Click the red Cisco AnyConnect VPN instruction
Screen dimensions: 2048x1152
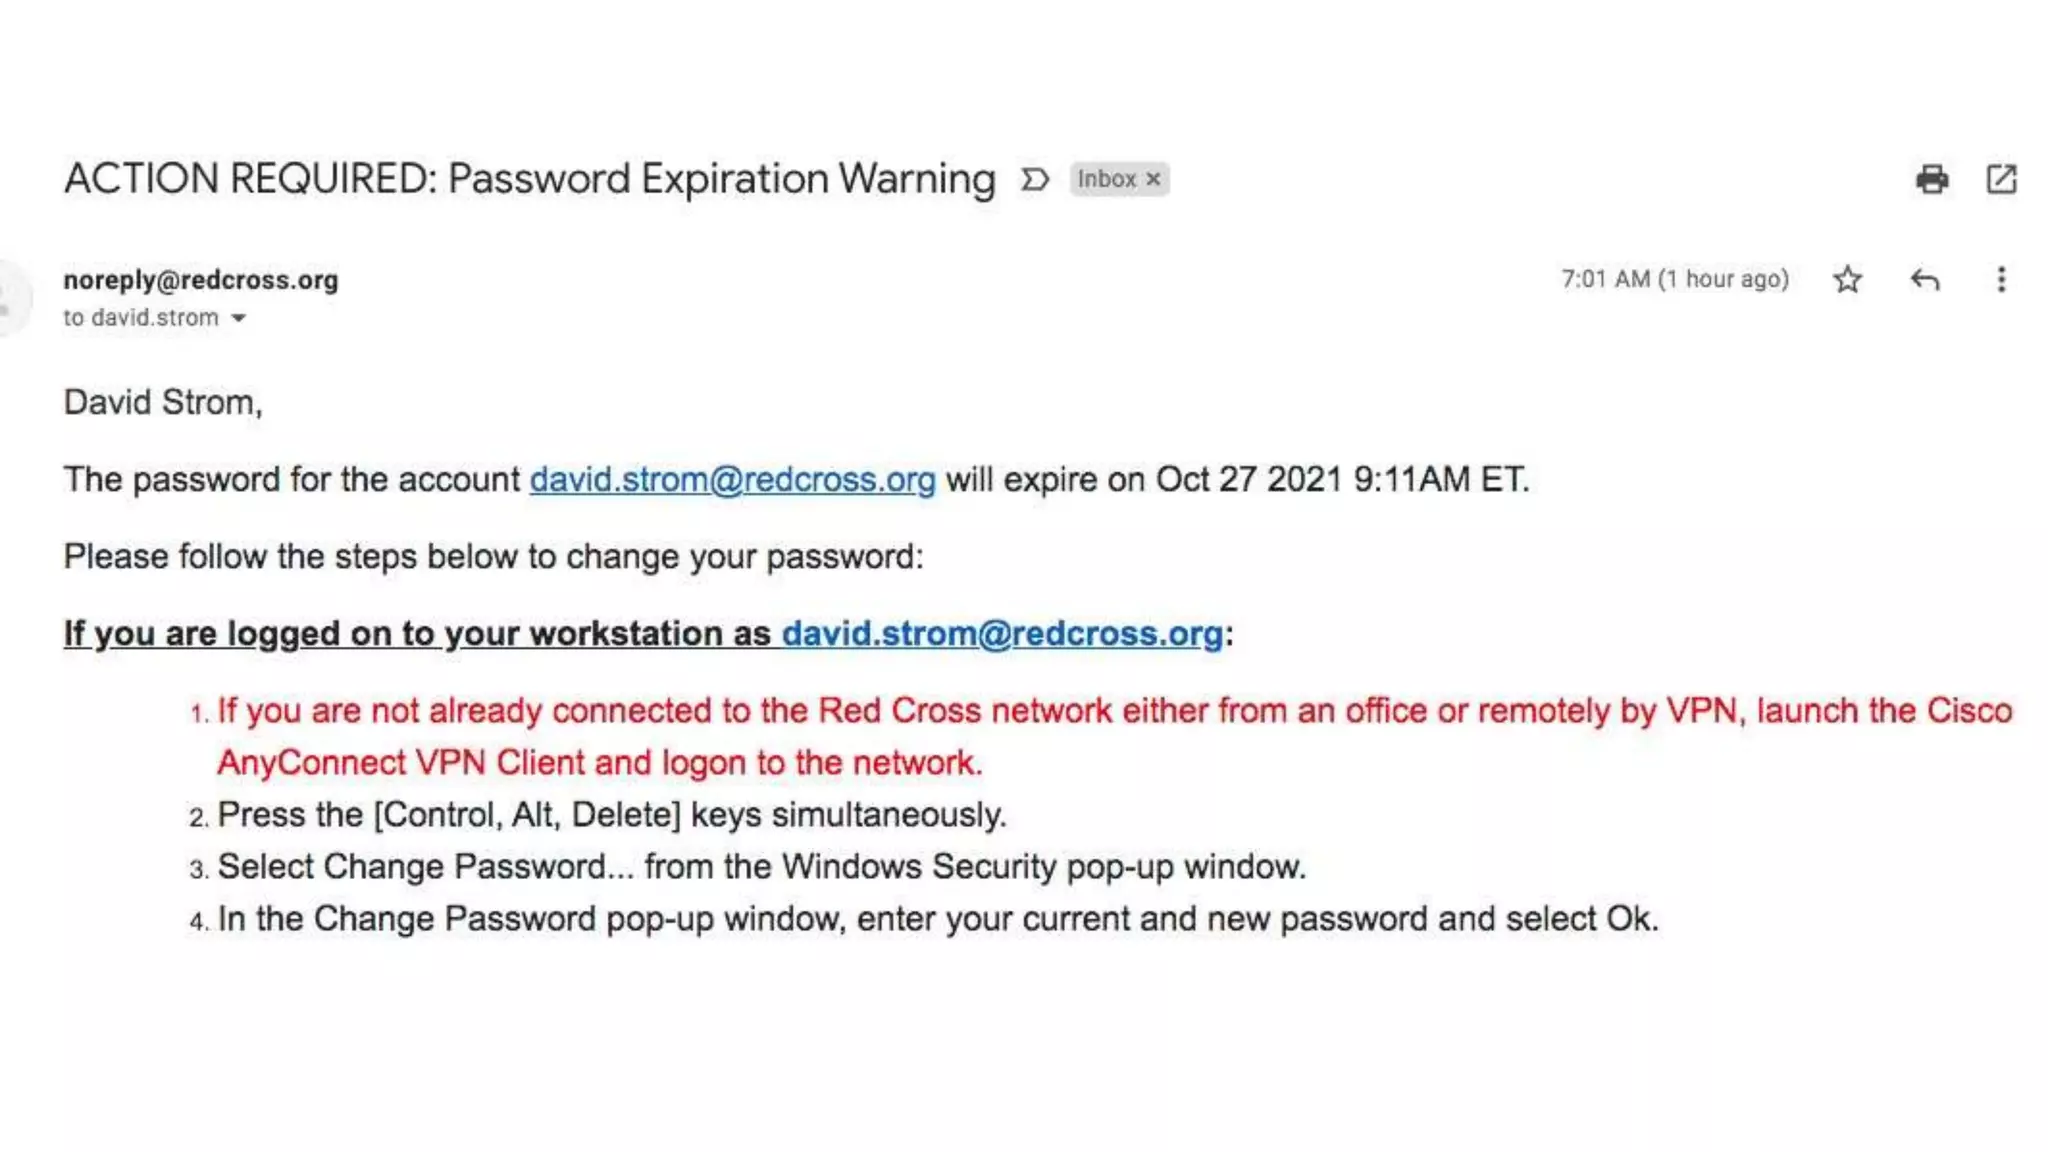click(x=1114, y=711)
